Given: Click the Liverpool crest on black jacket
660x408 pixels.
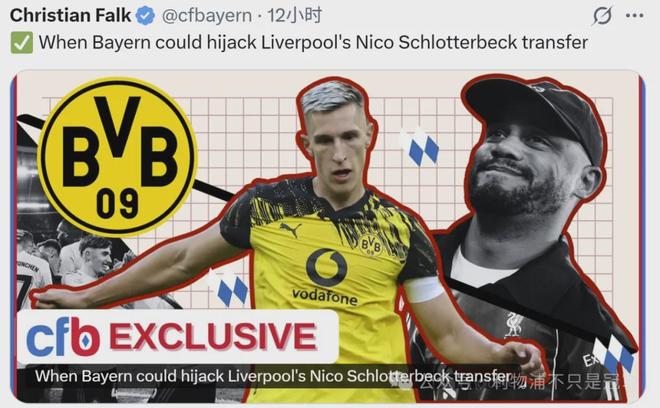Looking at the screenshot, I should (514, 325).
